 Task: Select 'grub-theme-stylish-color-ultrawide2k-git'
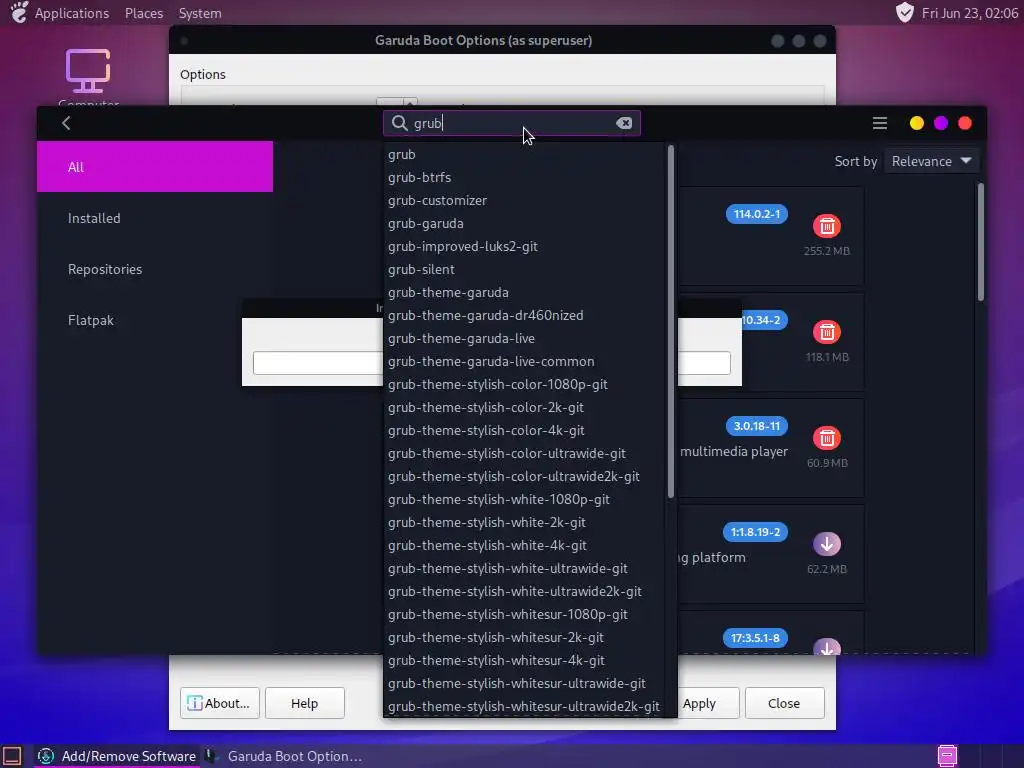click(x=524, y=476)
